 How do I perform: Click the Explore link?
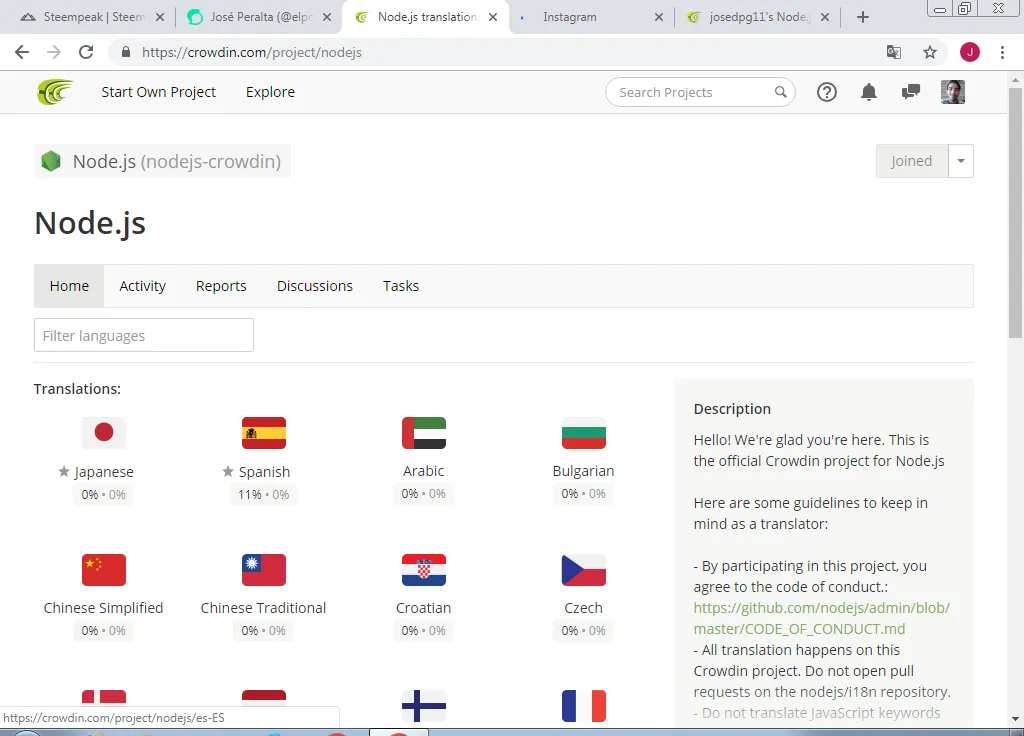[x=270, y=92]
